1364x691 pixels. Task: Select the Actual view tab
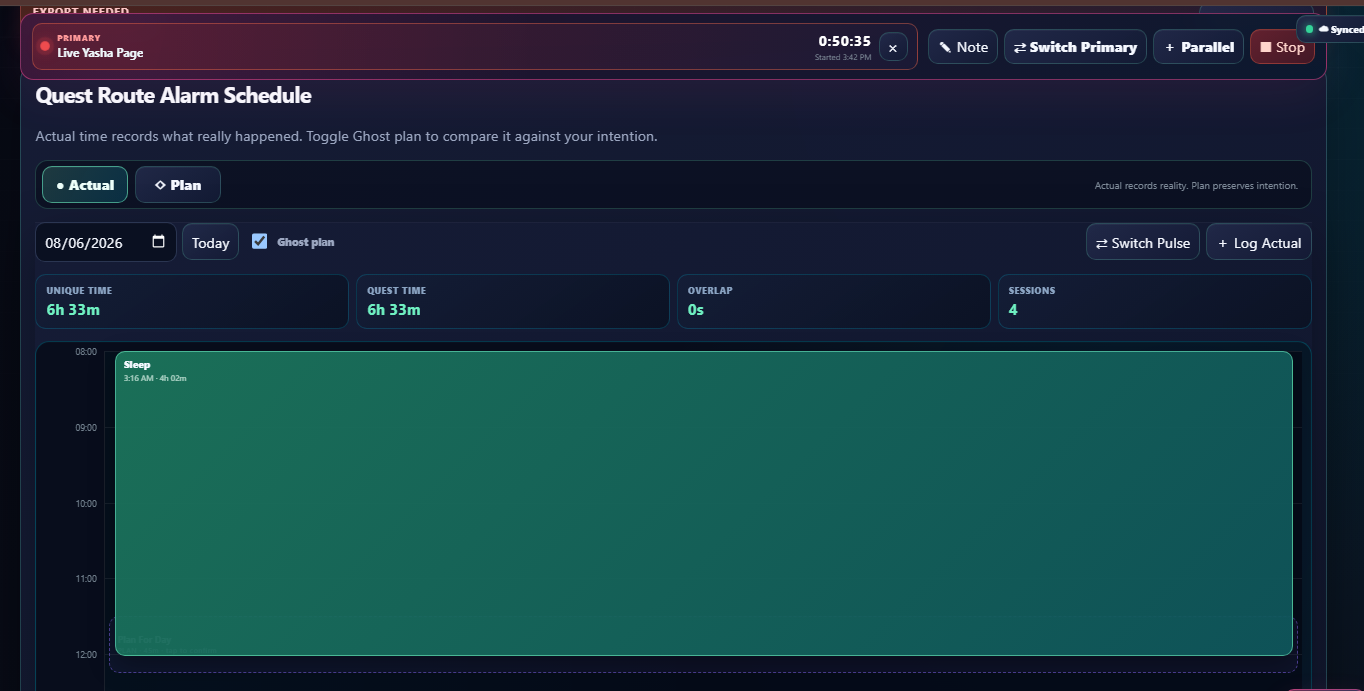[85, 185]
